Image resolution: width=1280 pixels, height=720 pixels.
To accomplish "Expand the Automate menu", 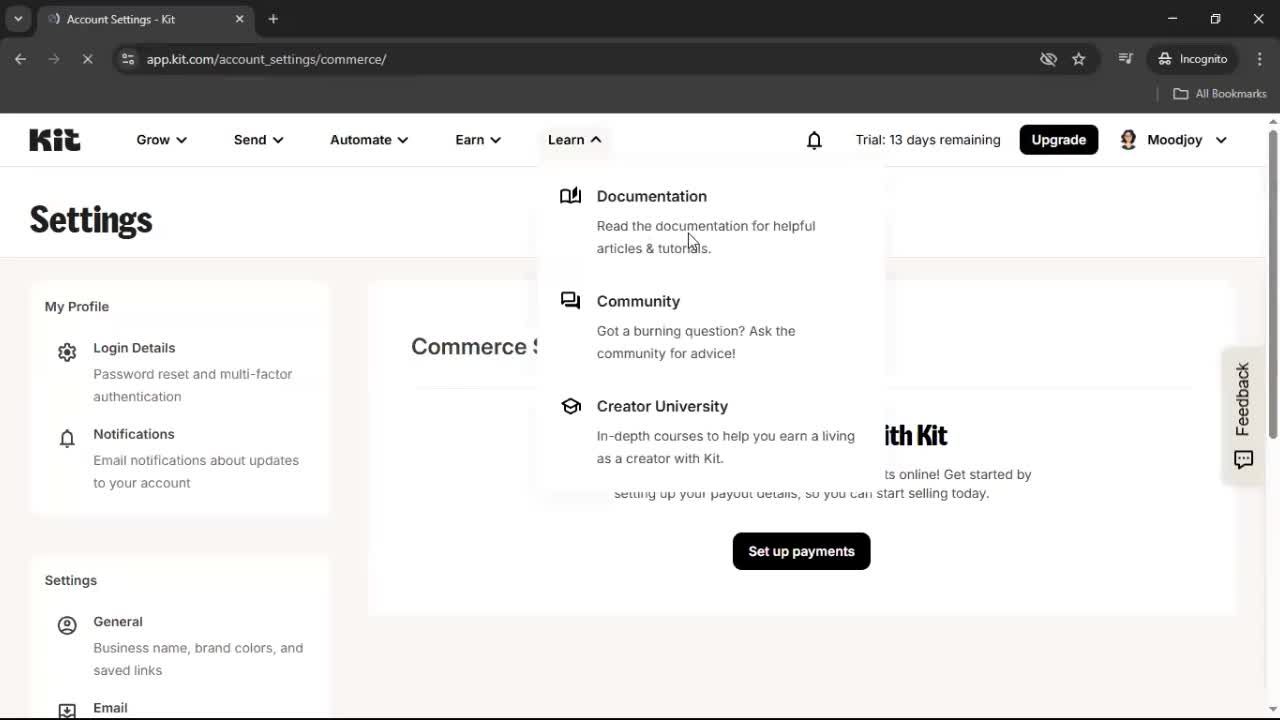I will pos(368,140).
